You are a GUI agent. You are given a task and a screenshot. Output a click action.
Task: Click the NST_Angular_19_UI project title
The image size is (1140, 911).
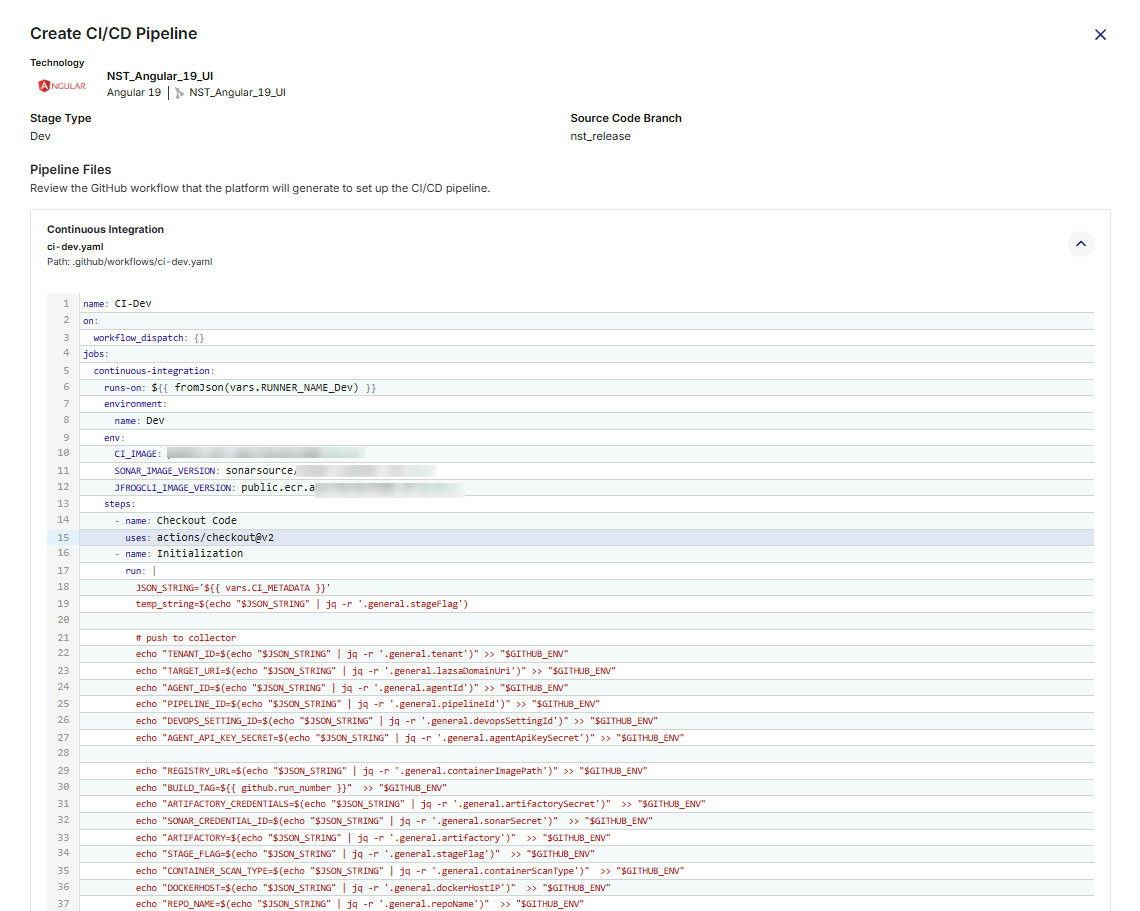pyautogui.click(x=160, y=76)
